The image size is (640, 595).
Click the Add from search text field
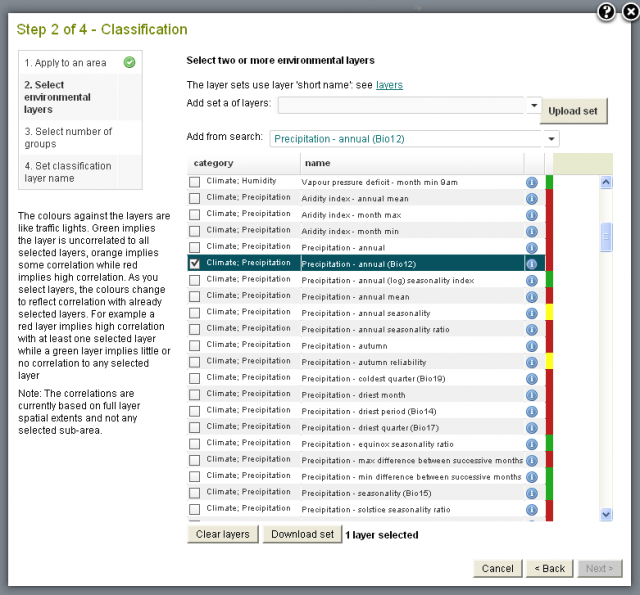pos(407,139)
